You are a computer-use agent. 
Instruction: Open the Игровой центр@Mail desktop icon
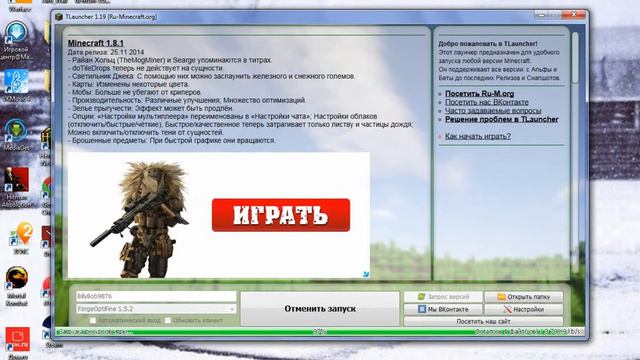point(16,33)
